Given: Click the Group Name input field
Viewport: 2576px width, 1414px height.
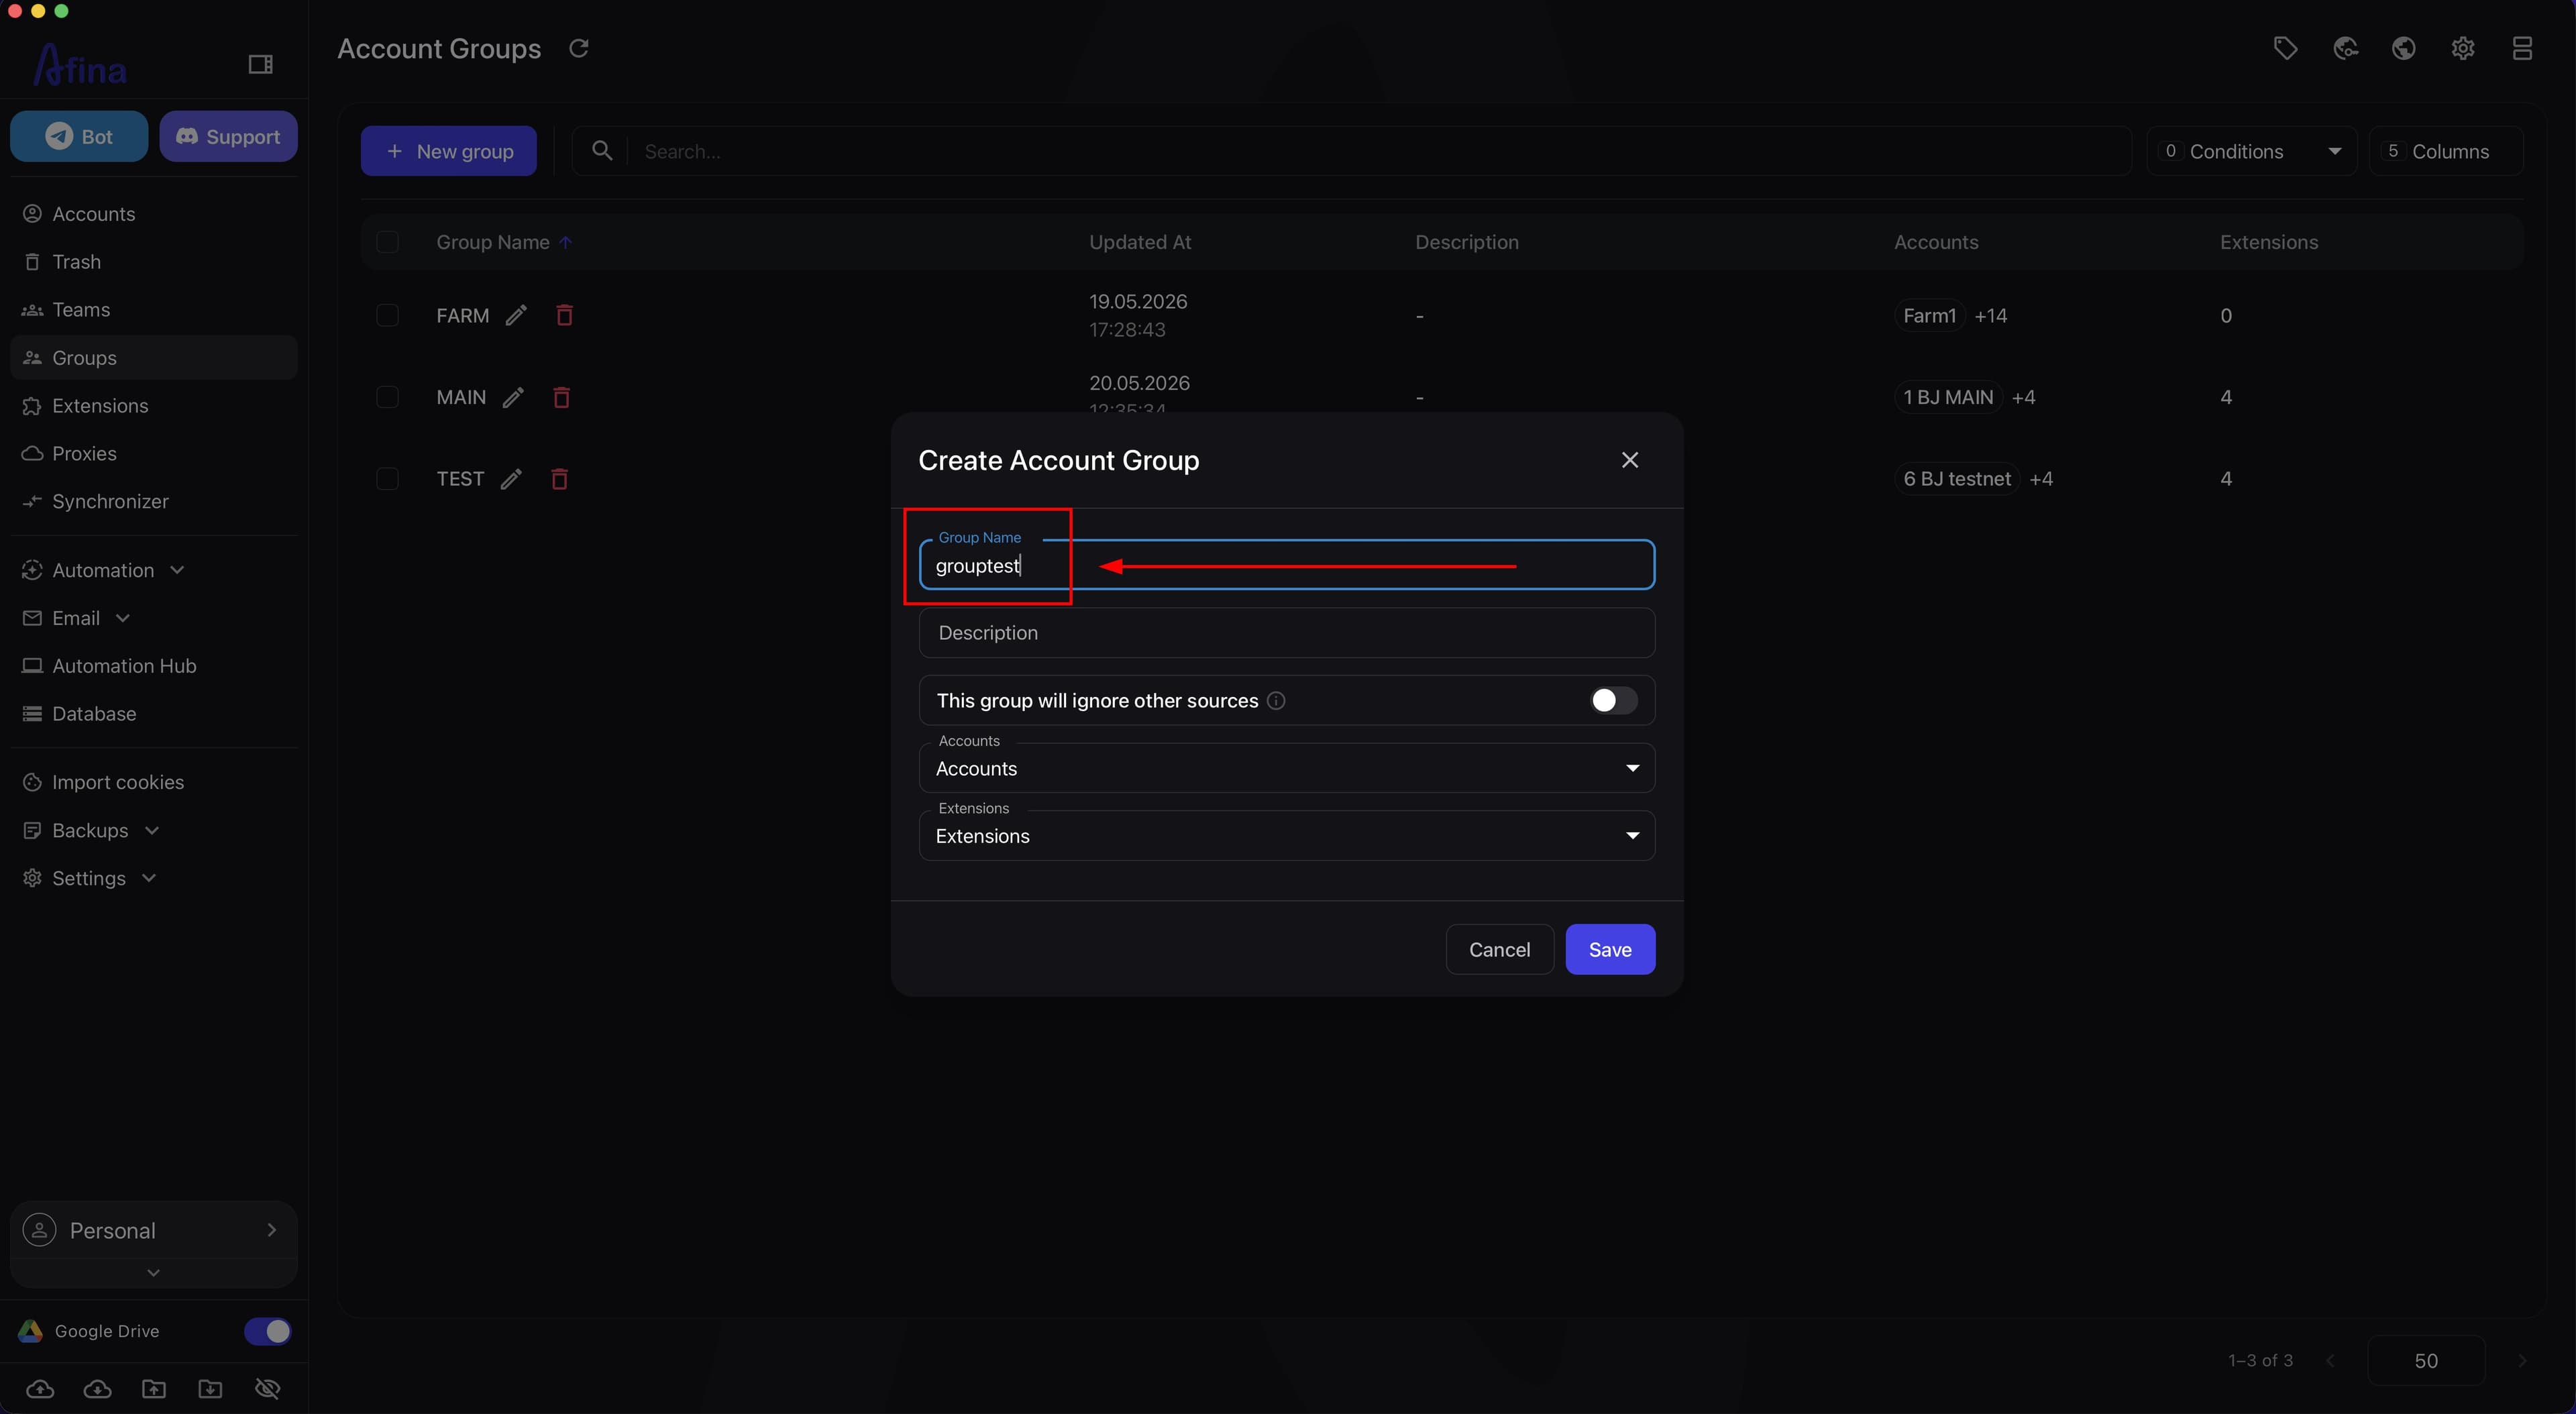Looking at the screenshot, I should (x=1287, y=566).
